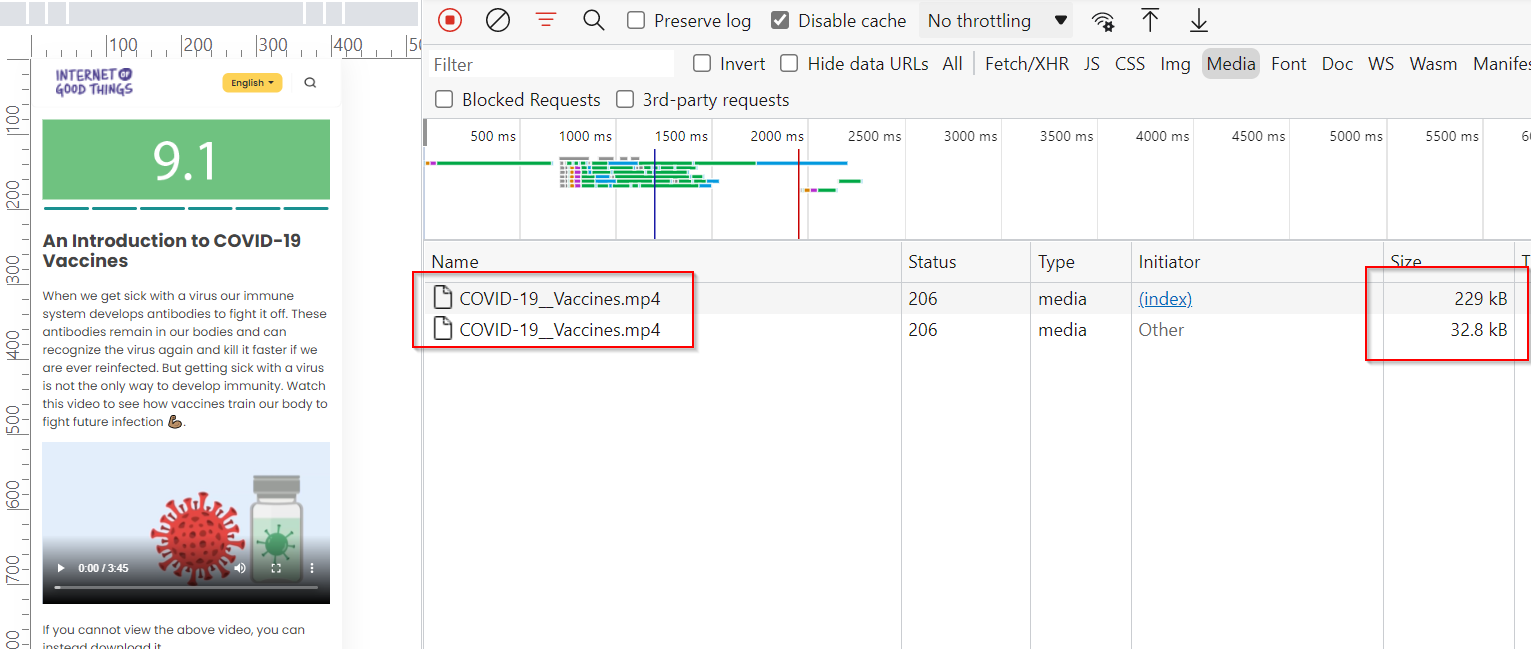Select the first COVID-19__Vaccines.mp4 request
1531x649 pixels.
point(557,298)
